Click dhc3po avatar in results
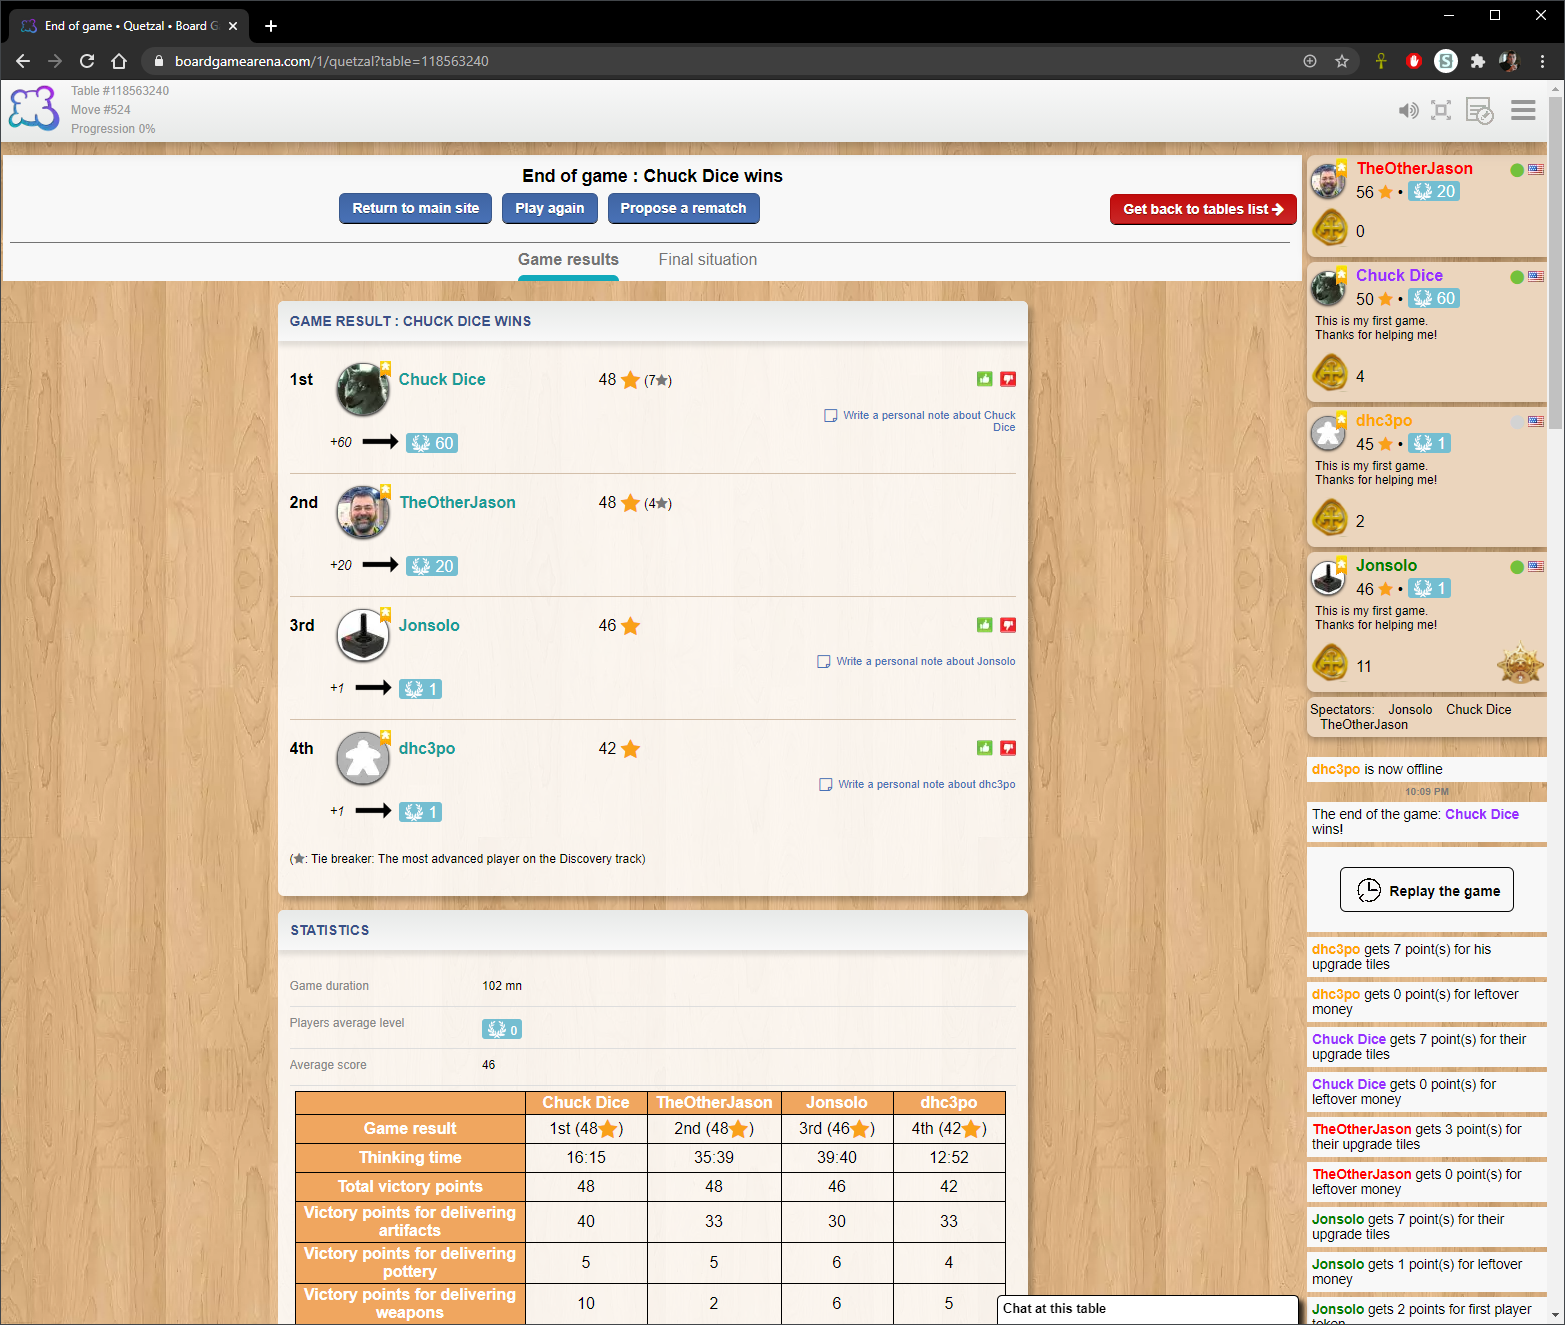 pos(362,758)
